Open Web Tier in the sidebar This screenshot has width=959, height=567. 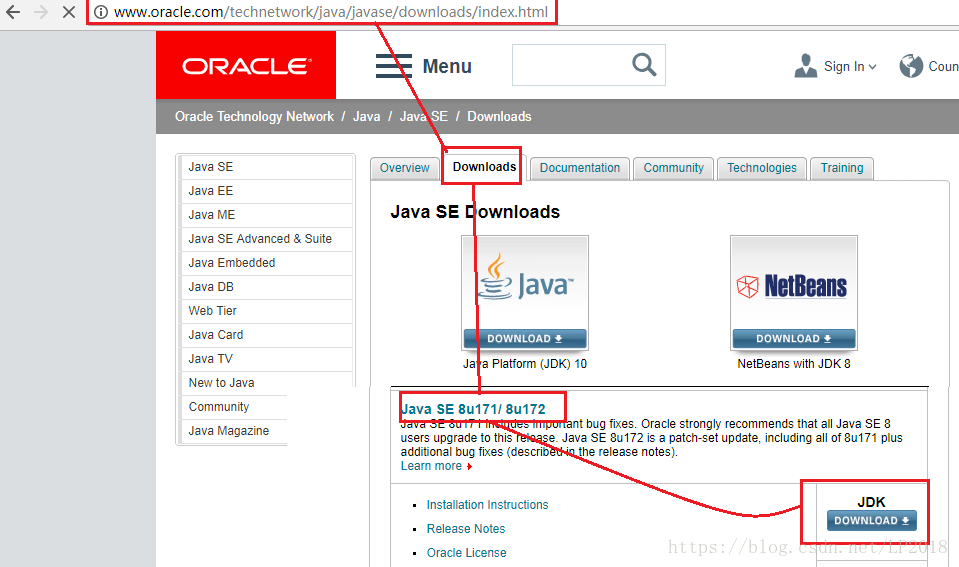(266, 311)
